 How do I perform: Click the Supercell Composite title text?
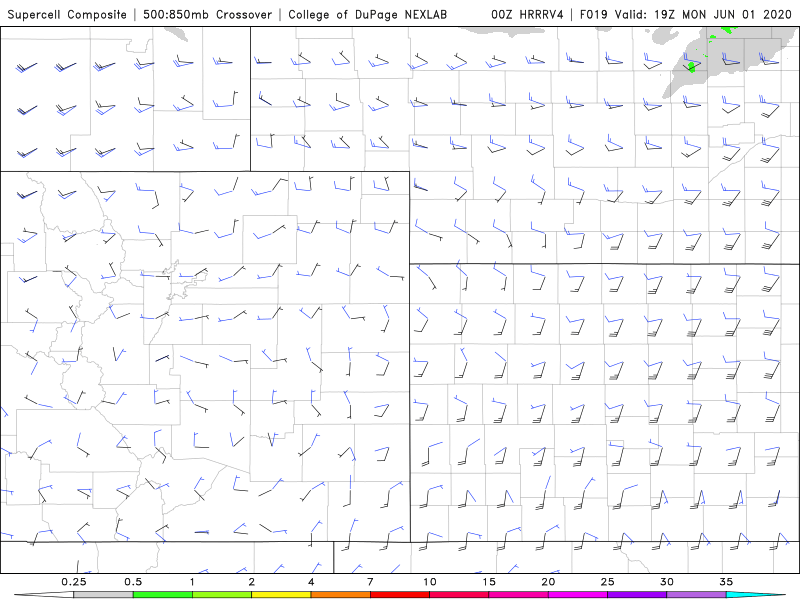point(67,14)
